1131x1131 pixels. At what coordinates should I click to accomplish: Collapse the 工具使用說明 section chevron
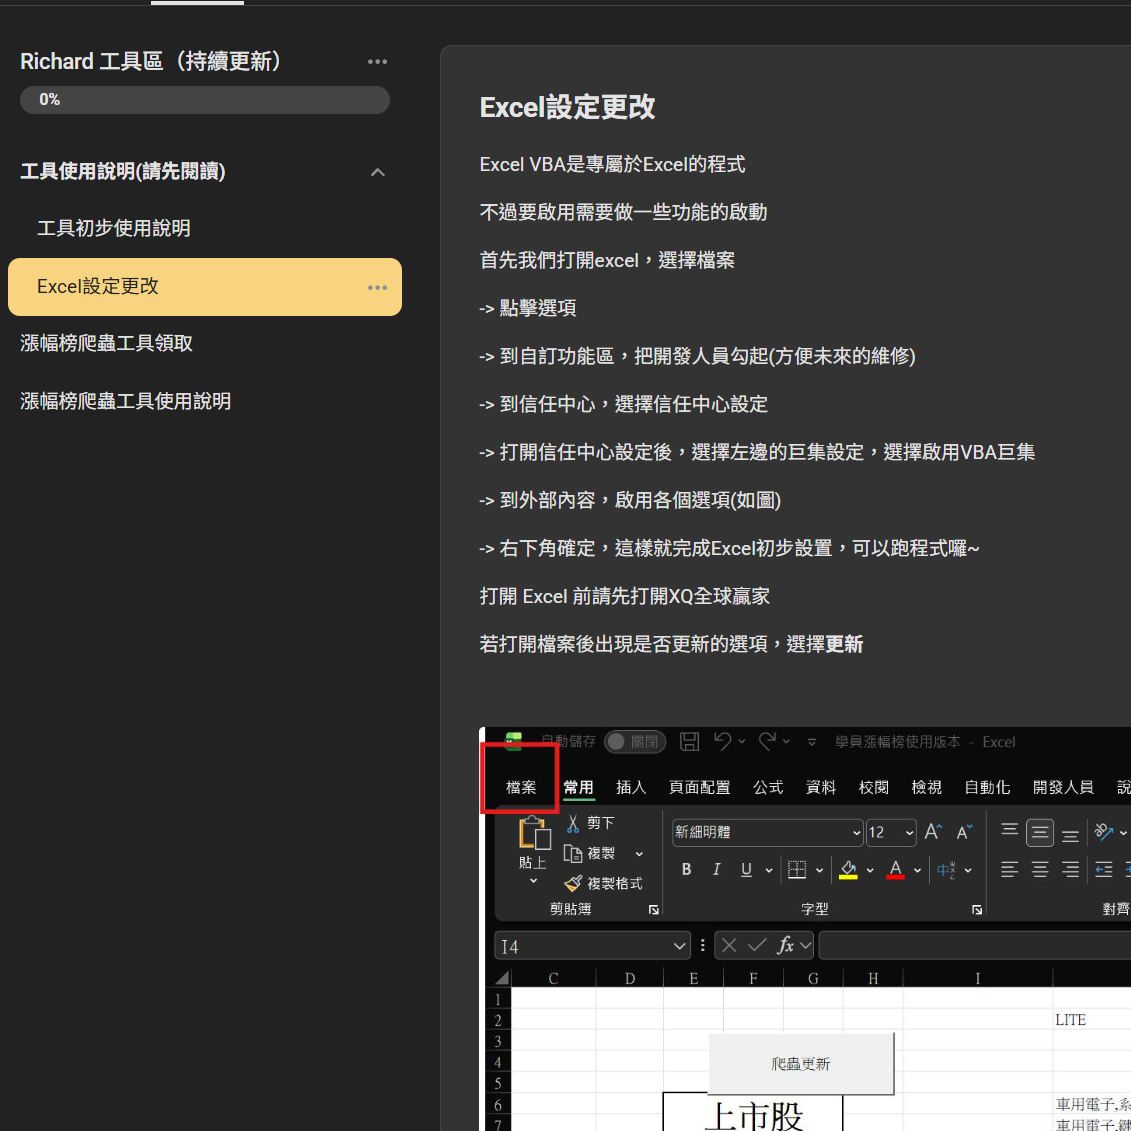point(378,172)
